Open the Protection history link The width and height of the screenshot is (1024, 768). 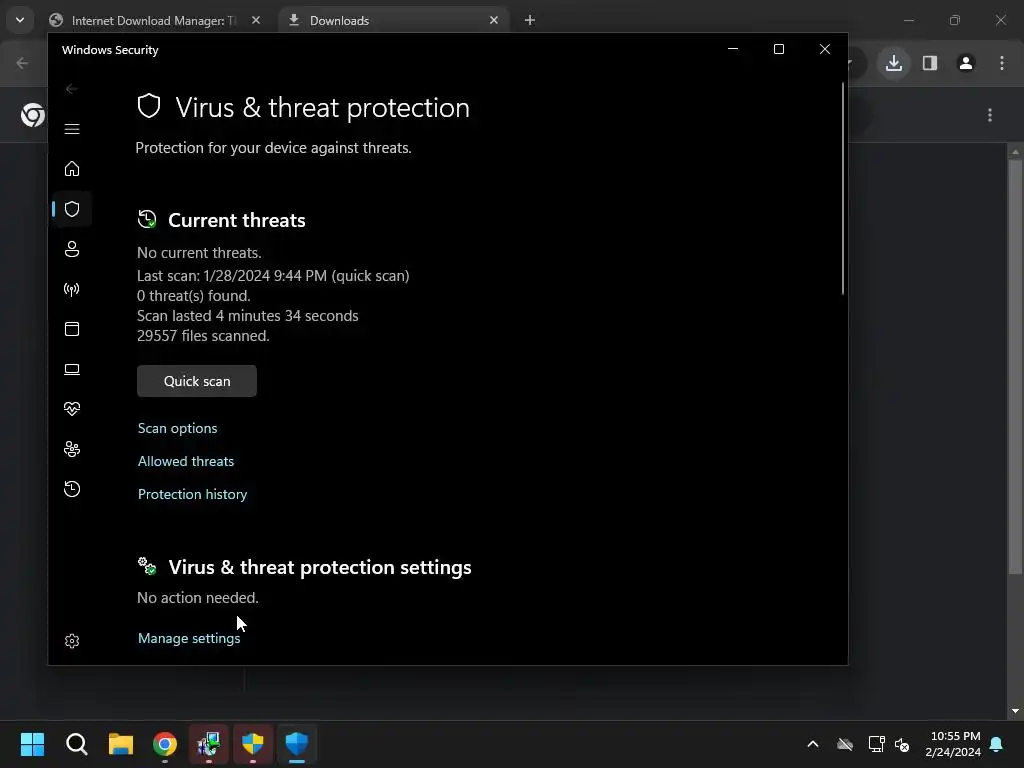tap(193, 494)
